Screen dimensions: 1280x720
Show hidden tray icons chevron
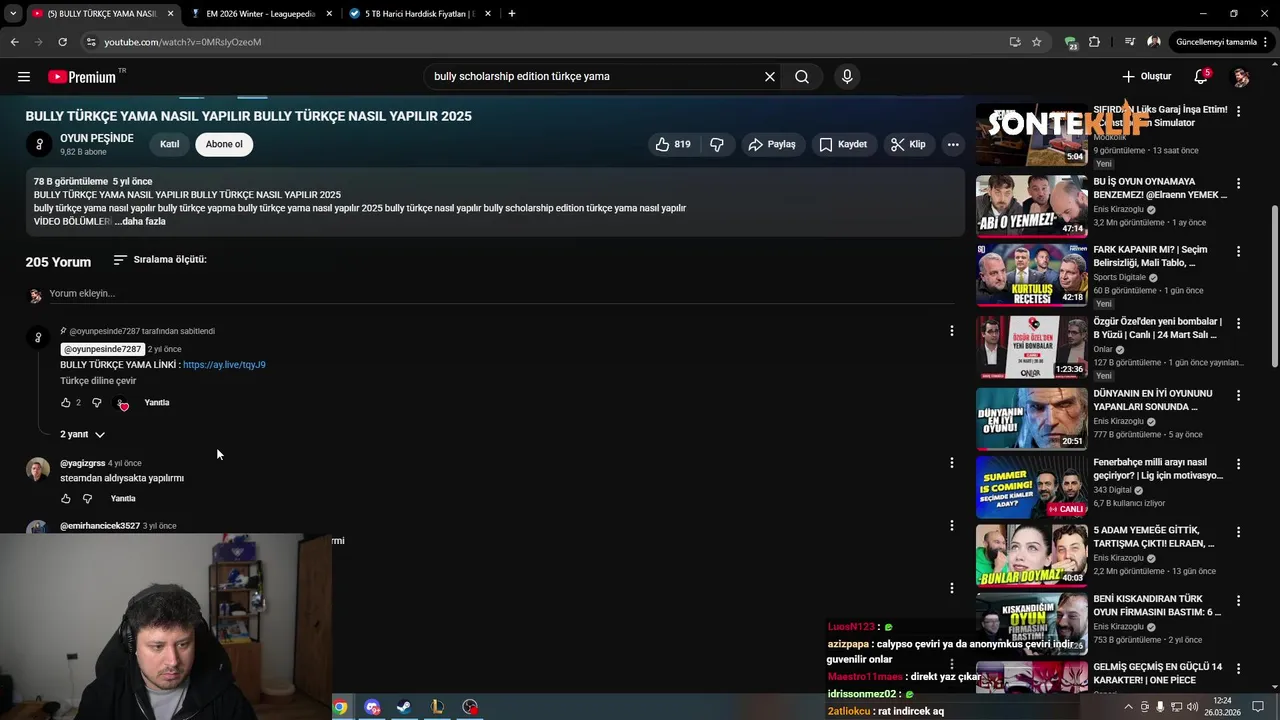click(1129, 707)
